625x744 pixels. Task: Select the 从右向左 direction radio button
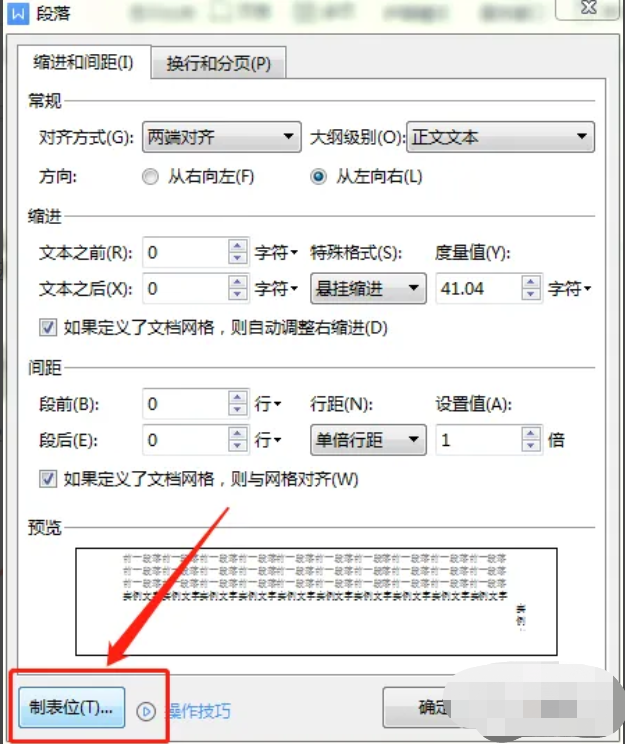click(150, 176)
